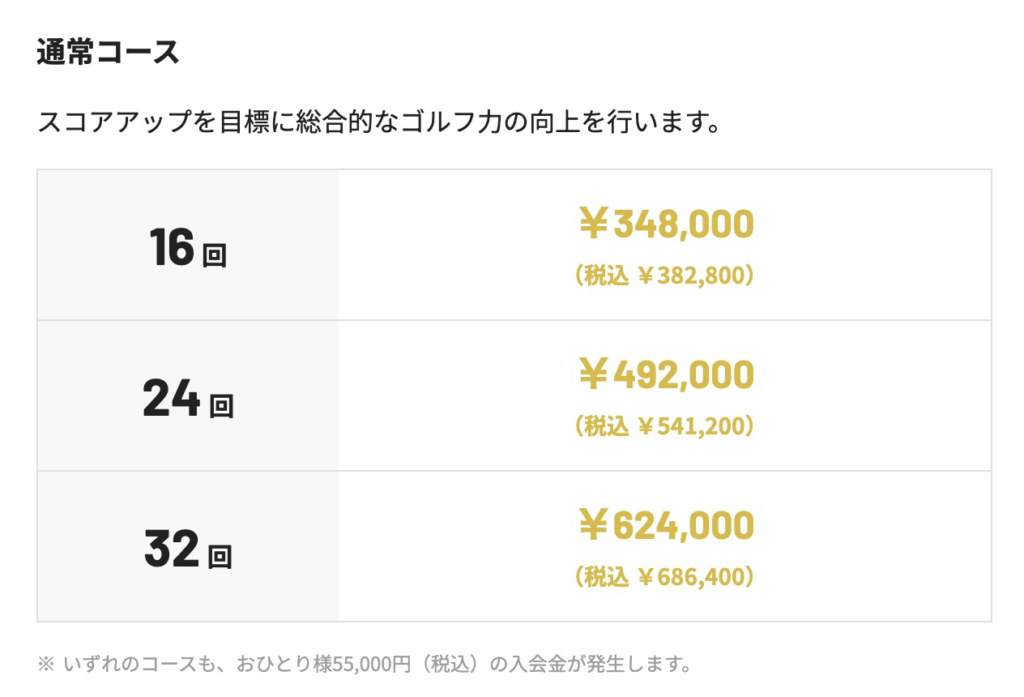Select the 16回 plan cell
1024x697 pixels.
click(188, 246)
